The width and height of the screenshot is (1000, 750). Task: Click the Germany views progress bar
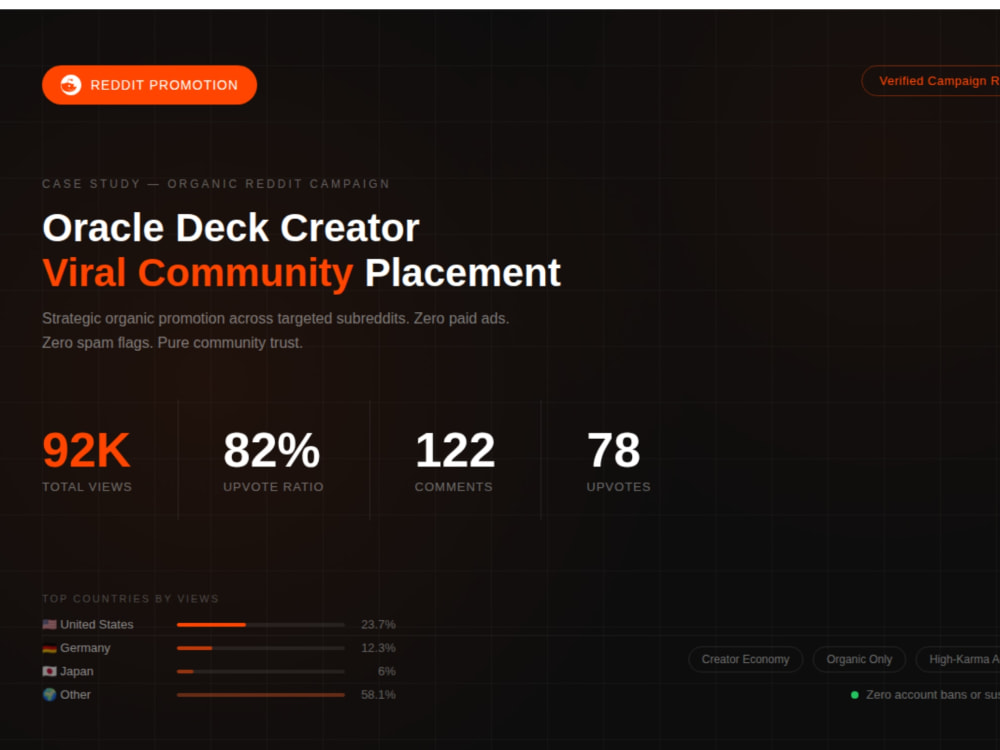(x=261, y=648)
